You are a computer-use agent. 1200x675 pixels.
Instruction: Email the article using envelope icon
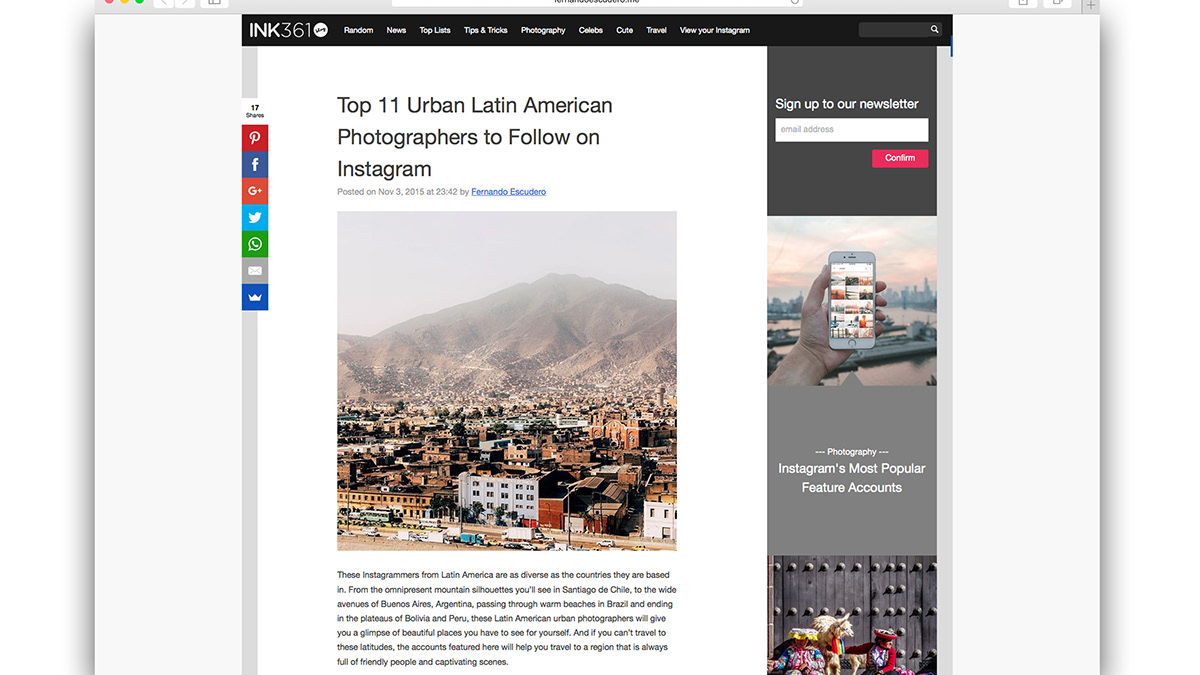point(255,271)
